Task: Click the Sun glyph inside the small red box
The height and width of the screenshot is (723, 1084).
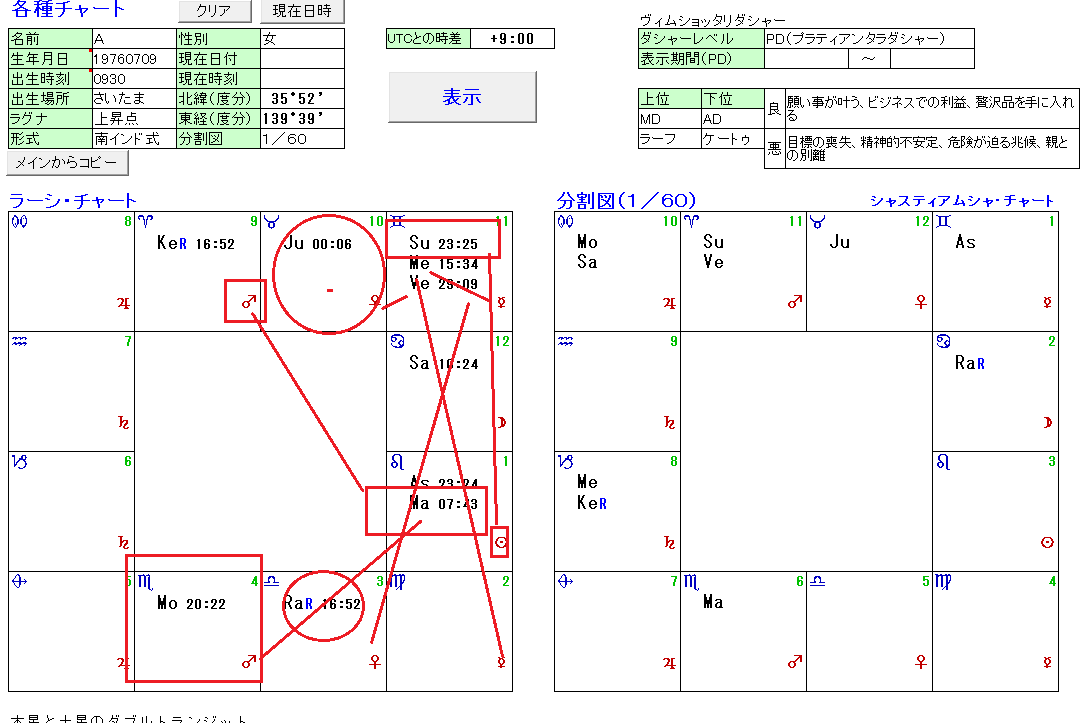Action: pyautogui.click(x=502, y=543)
